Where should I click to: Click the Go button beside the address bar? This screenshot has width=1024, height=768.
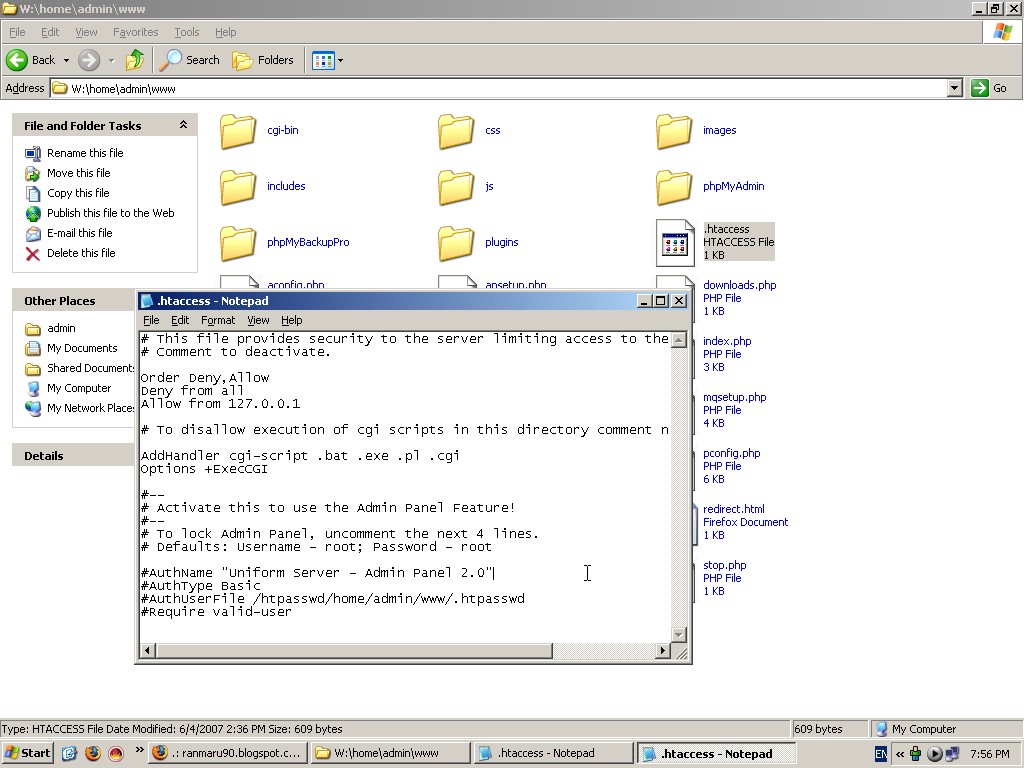pyautogui.click(x=989, y=88)
